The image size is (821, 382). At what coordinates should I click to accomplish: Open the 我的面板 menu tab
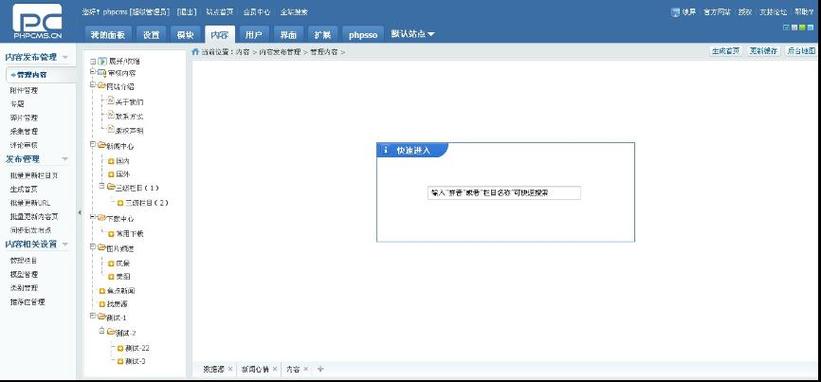click(107, 35)
